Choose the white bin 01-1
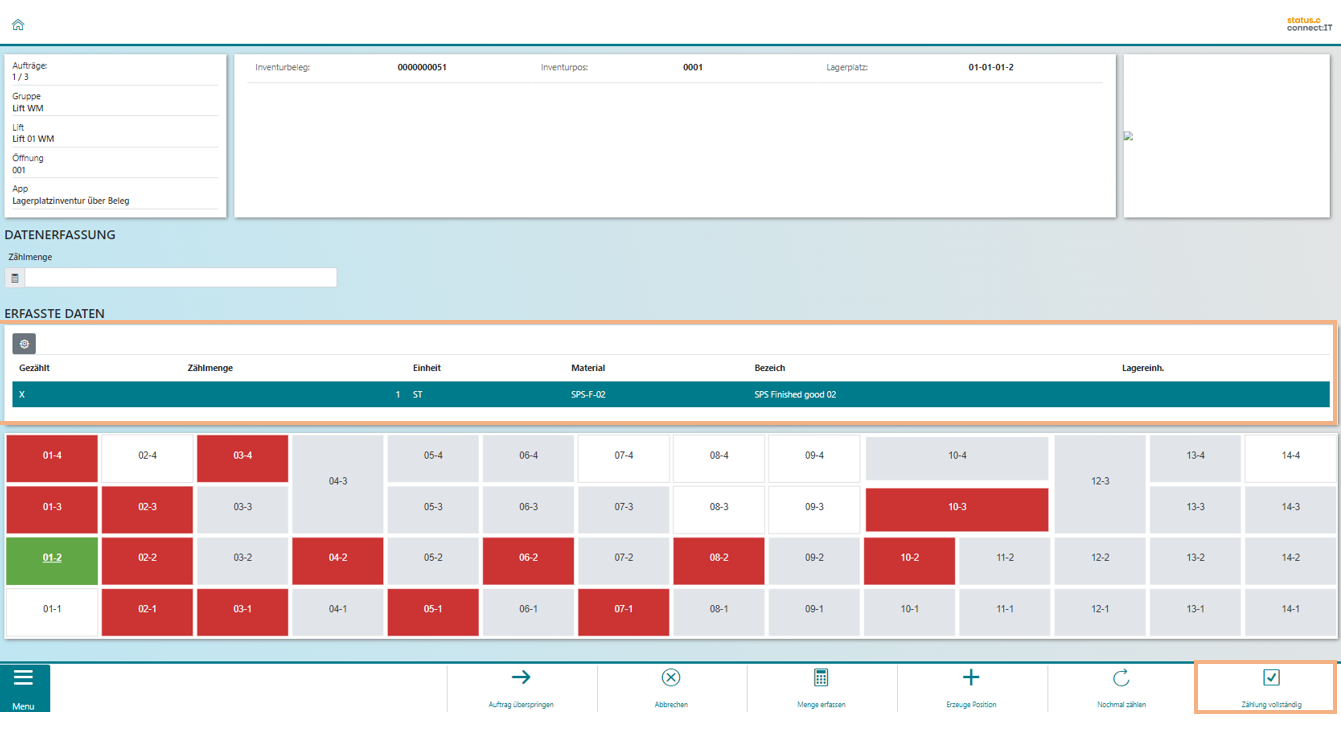 [x=52, y=609]
